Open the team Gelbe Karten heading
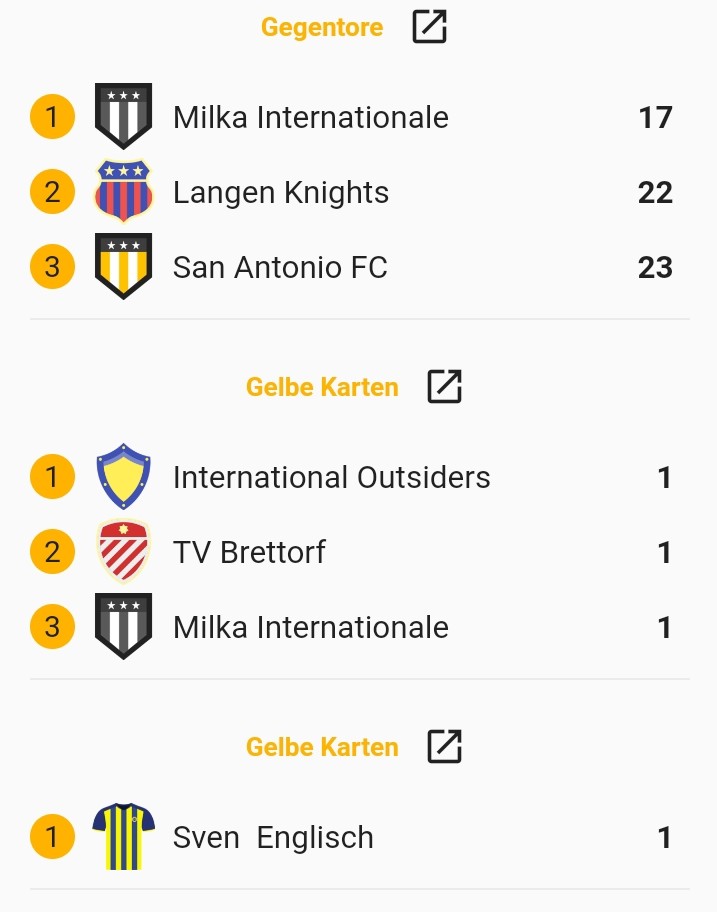Screen dimensions: 717x912 tap(322, 387)
